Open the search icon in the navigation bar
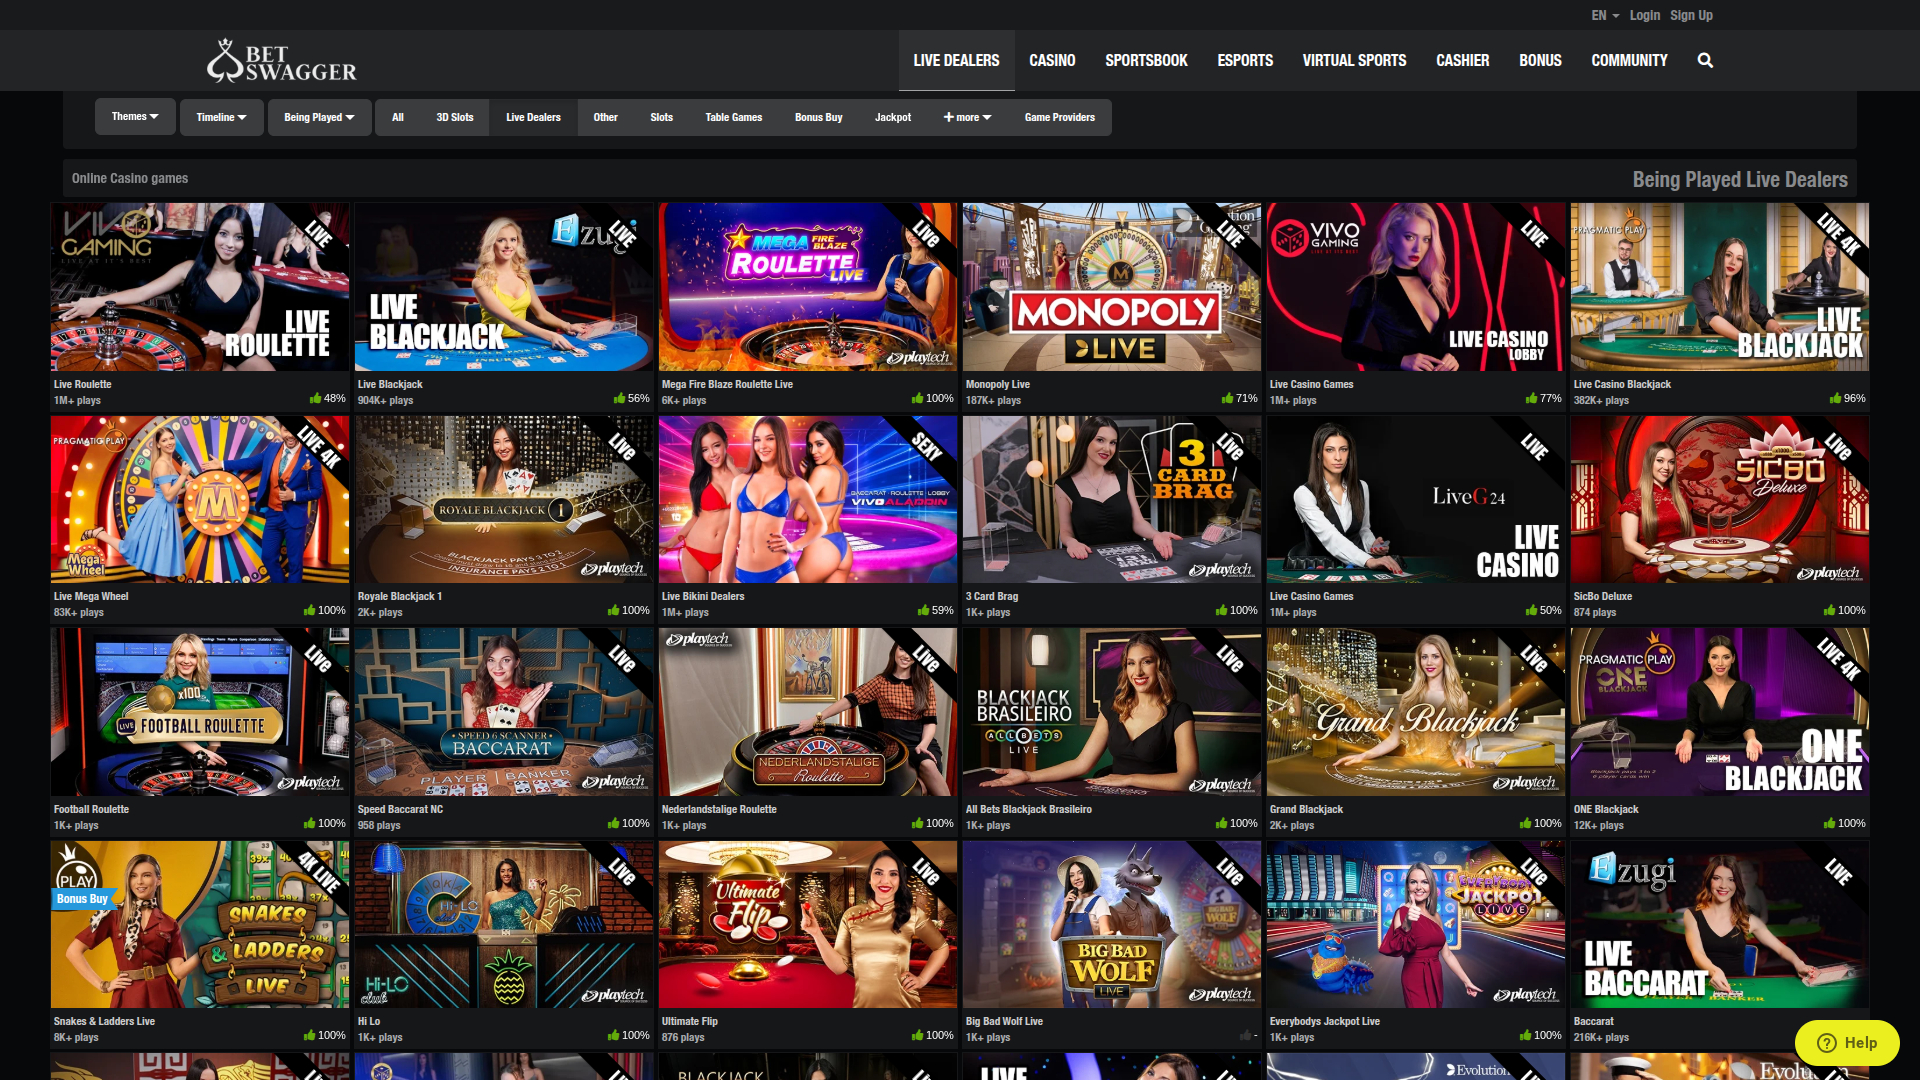The width and height of the screenshot is (1920, 1080). [x=1705, y=60]
